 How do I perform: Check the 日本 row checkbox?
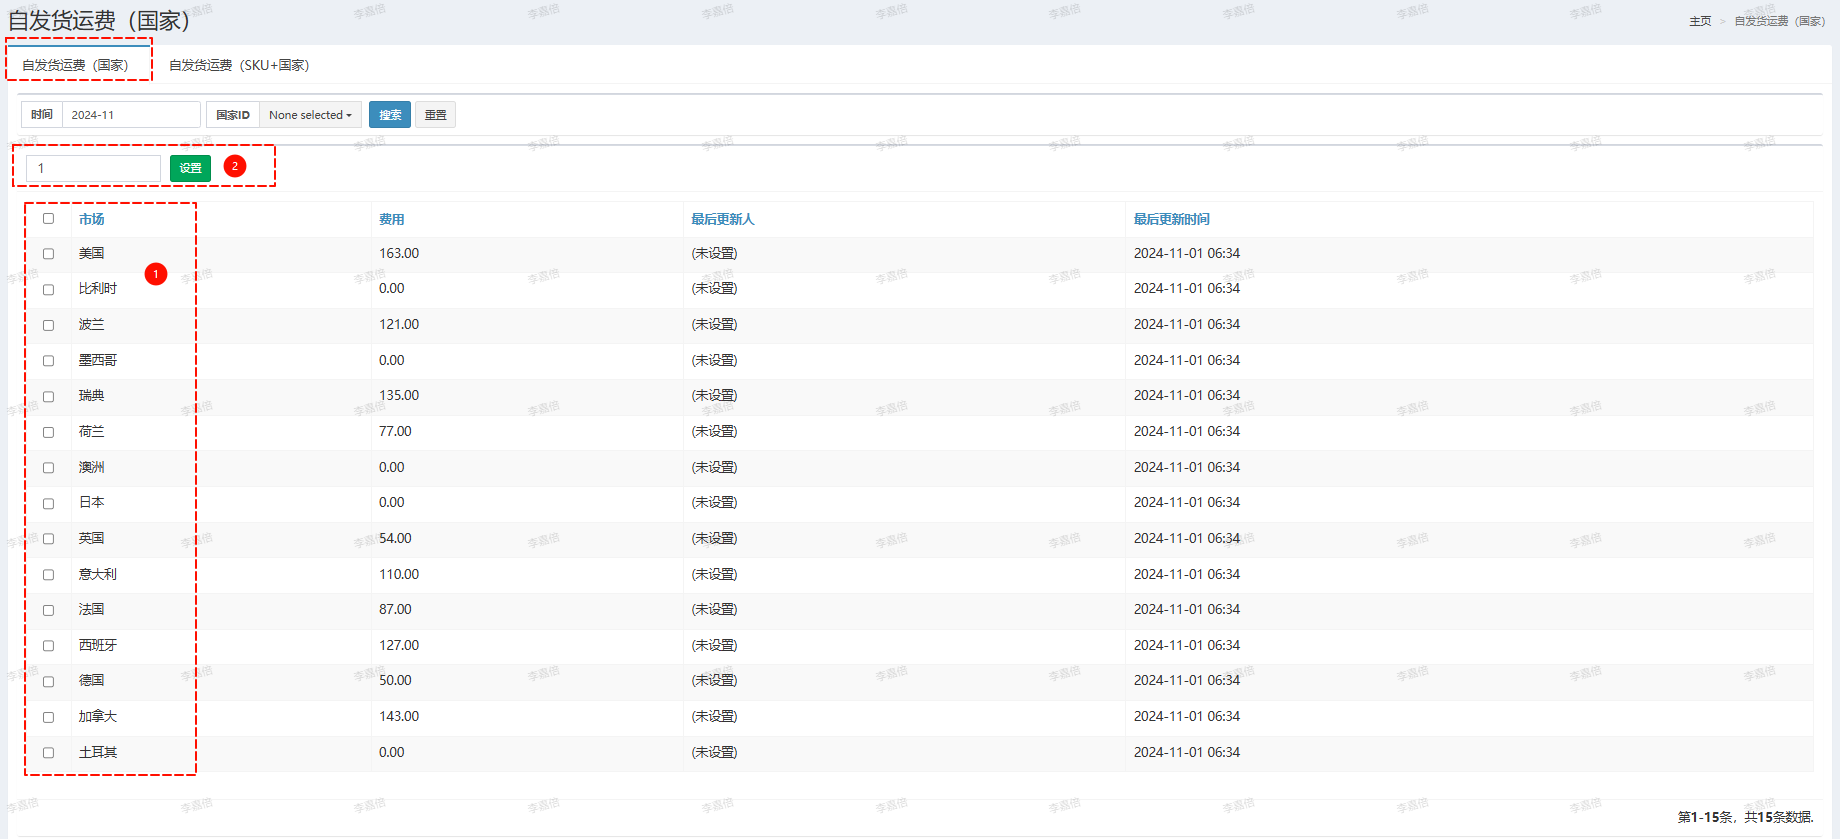[x=48, y=503]
